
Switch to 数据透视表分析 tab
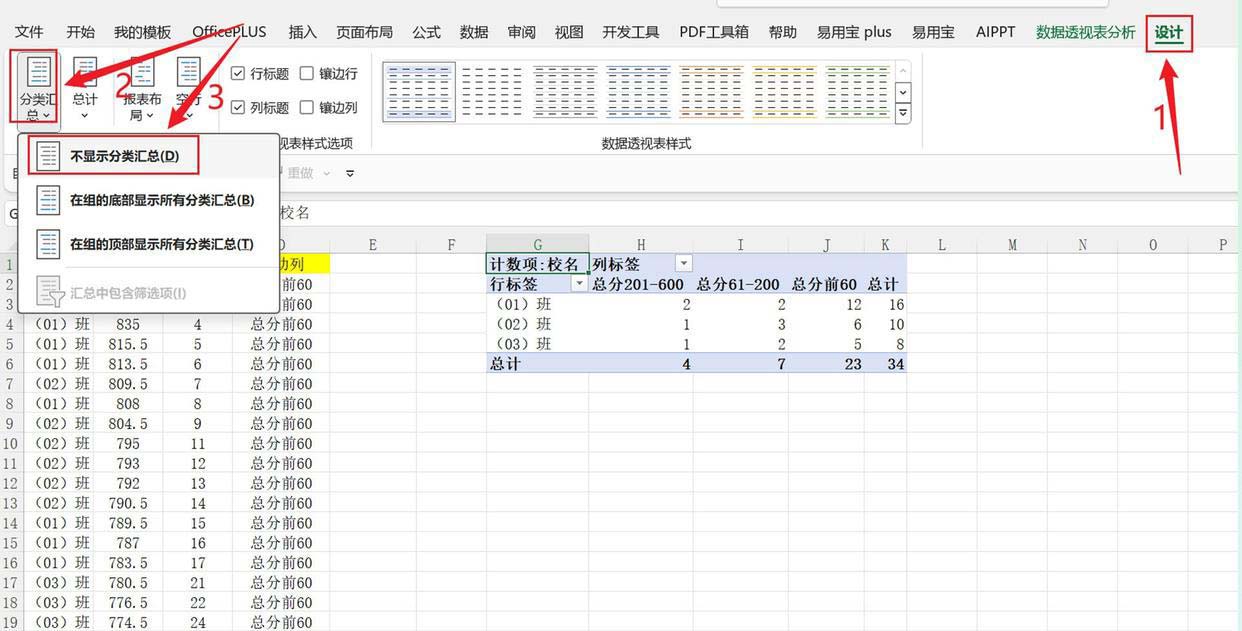[x=1086, y=32]
